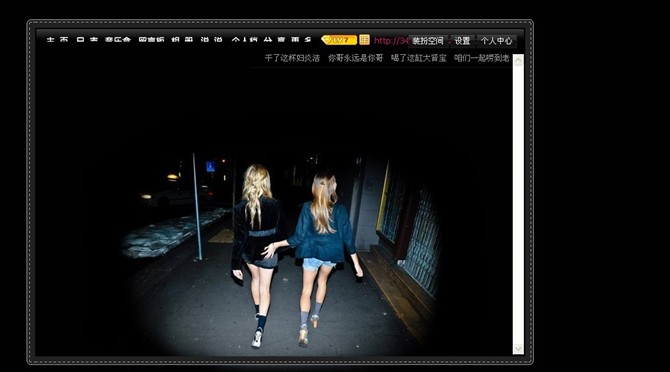Click the 你哥永远是你哥 link
Screen dimensions: 670x372
click(356, 58)
